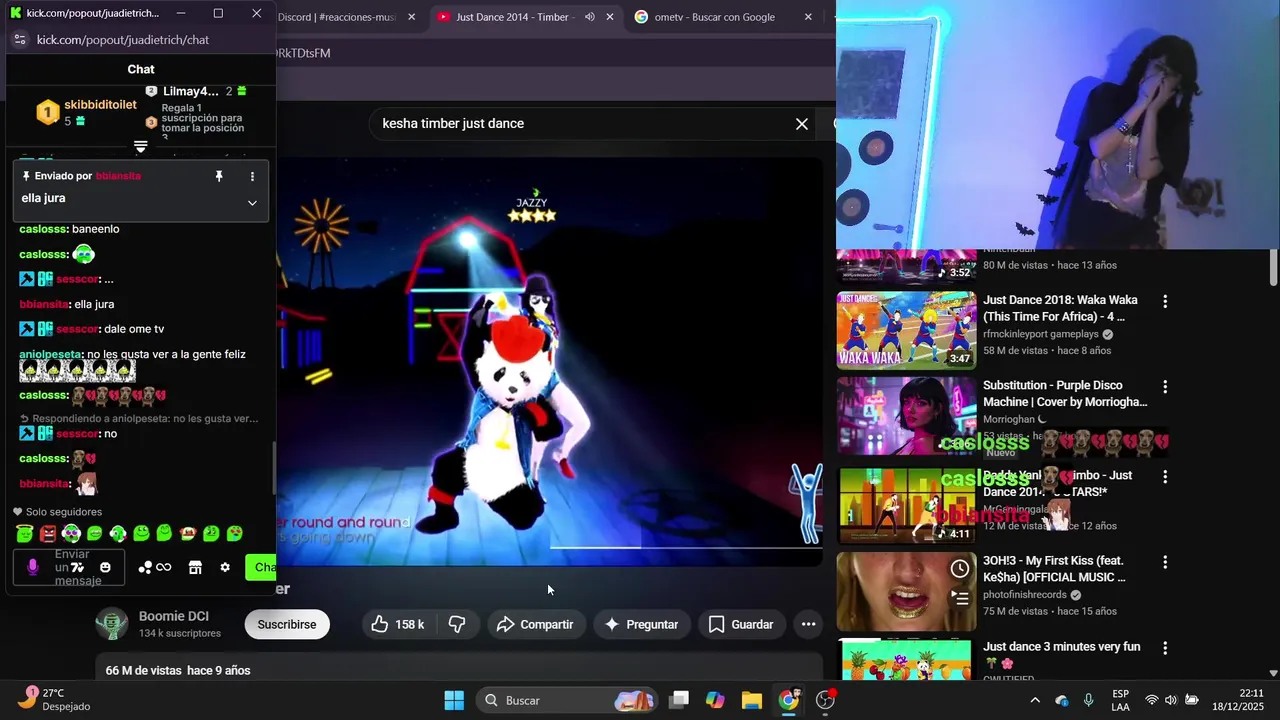Click the Suscribirse button

(x=287, y=624)
